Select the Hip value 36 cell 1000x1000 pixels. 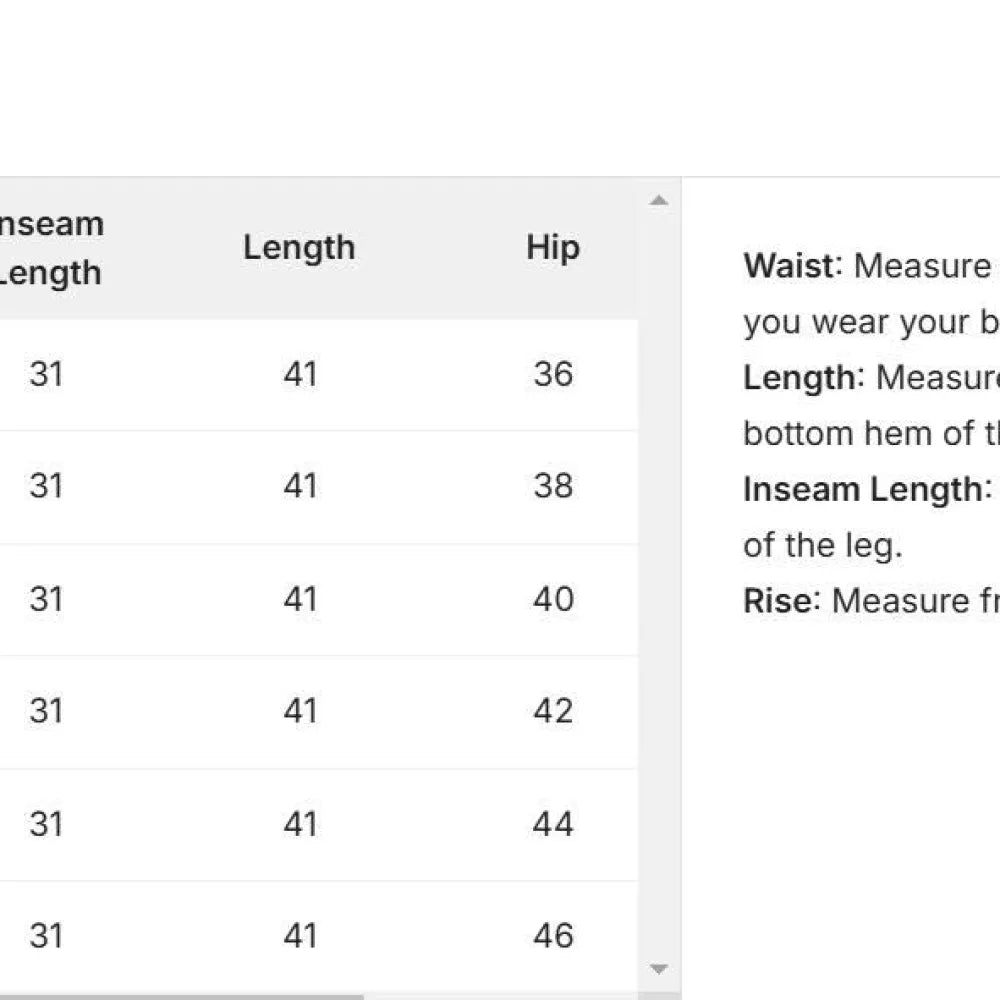tap(553, 374)
